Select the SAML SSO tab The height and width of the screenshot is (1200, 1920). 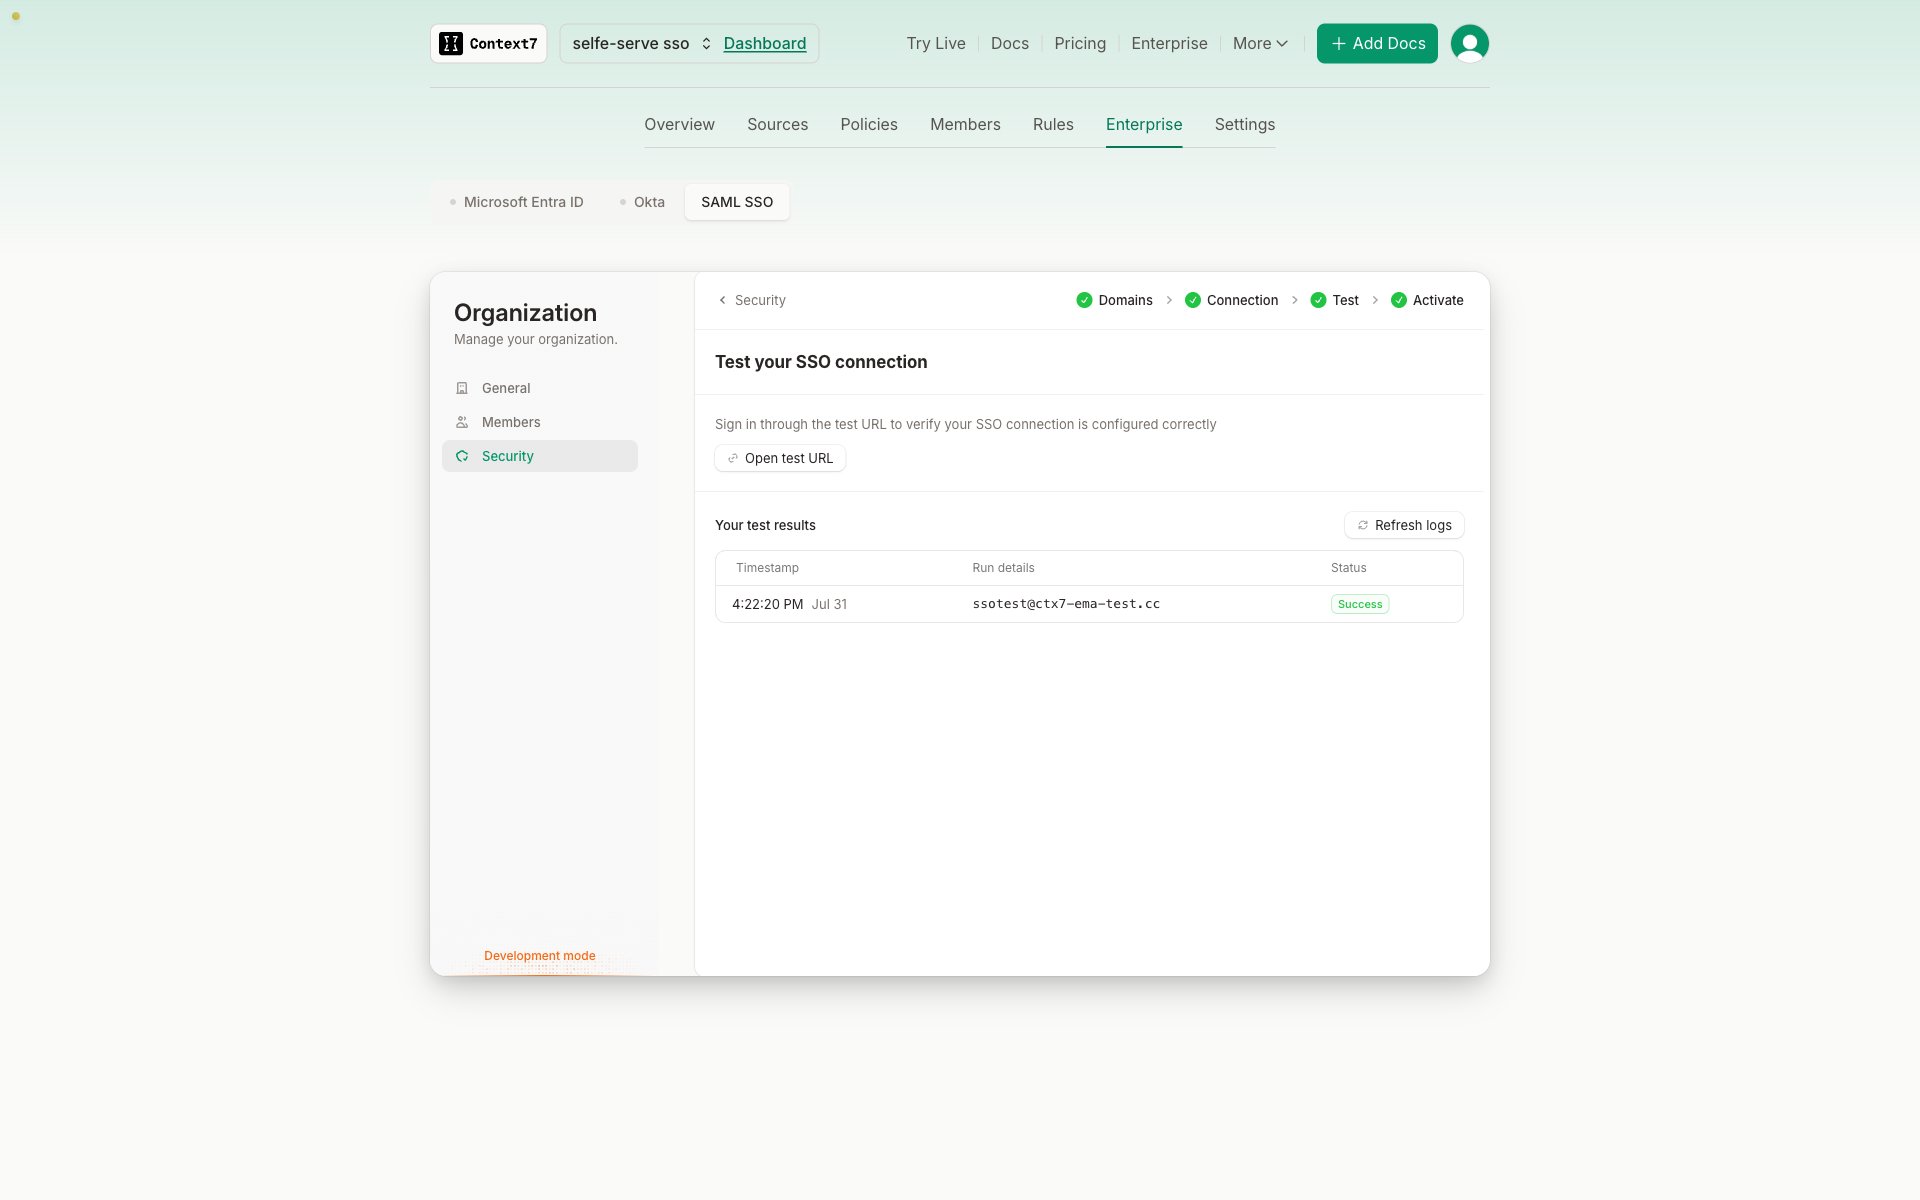pos(737,202)
